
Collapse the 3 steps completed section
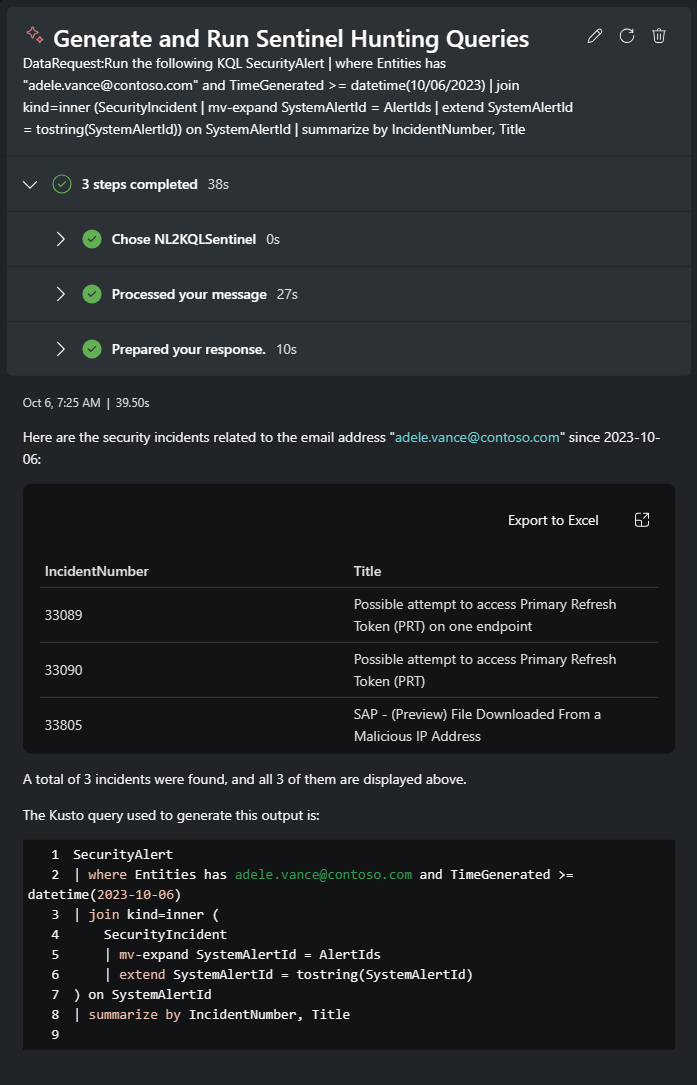[x=30, y=184]
